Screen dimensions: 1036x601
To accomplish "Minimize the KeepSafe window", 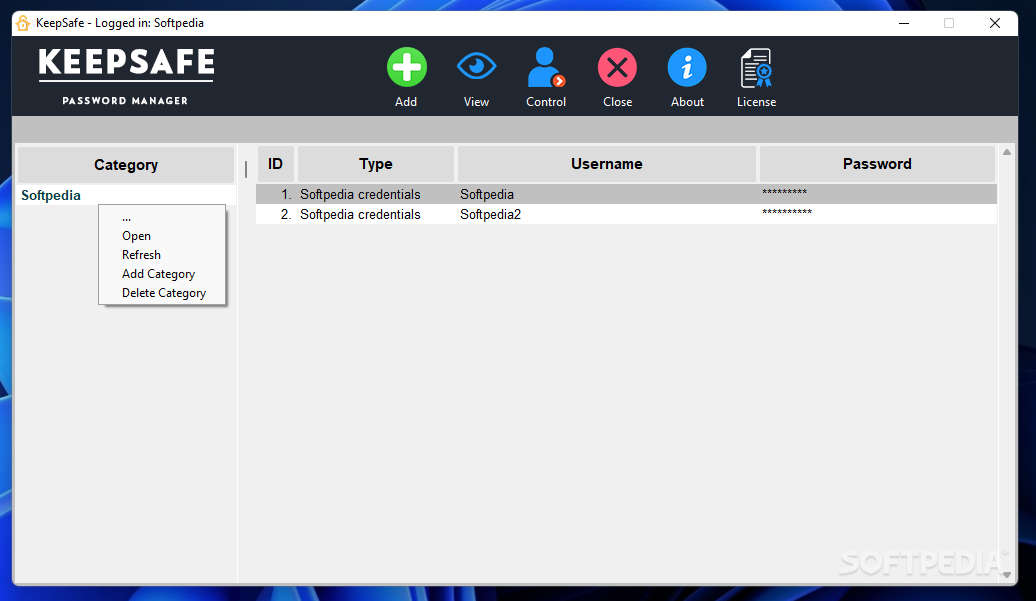I will coord(904,23).
